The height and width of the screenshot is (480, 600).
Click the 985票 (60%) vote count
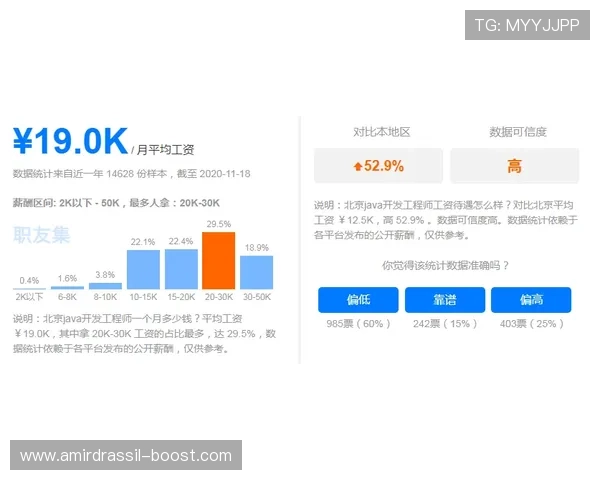click(358, 324)
